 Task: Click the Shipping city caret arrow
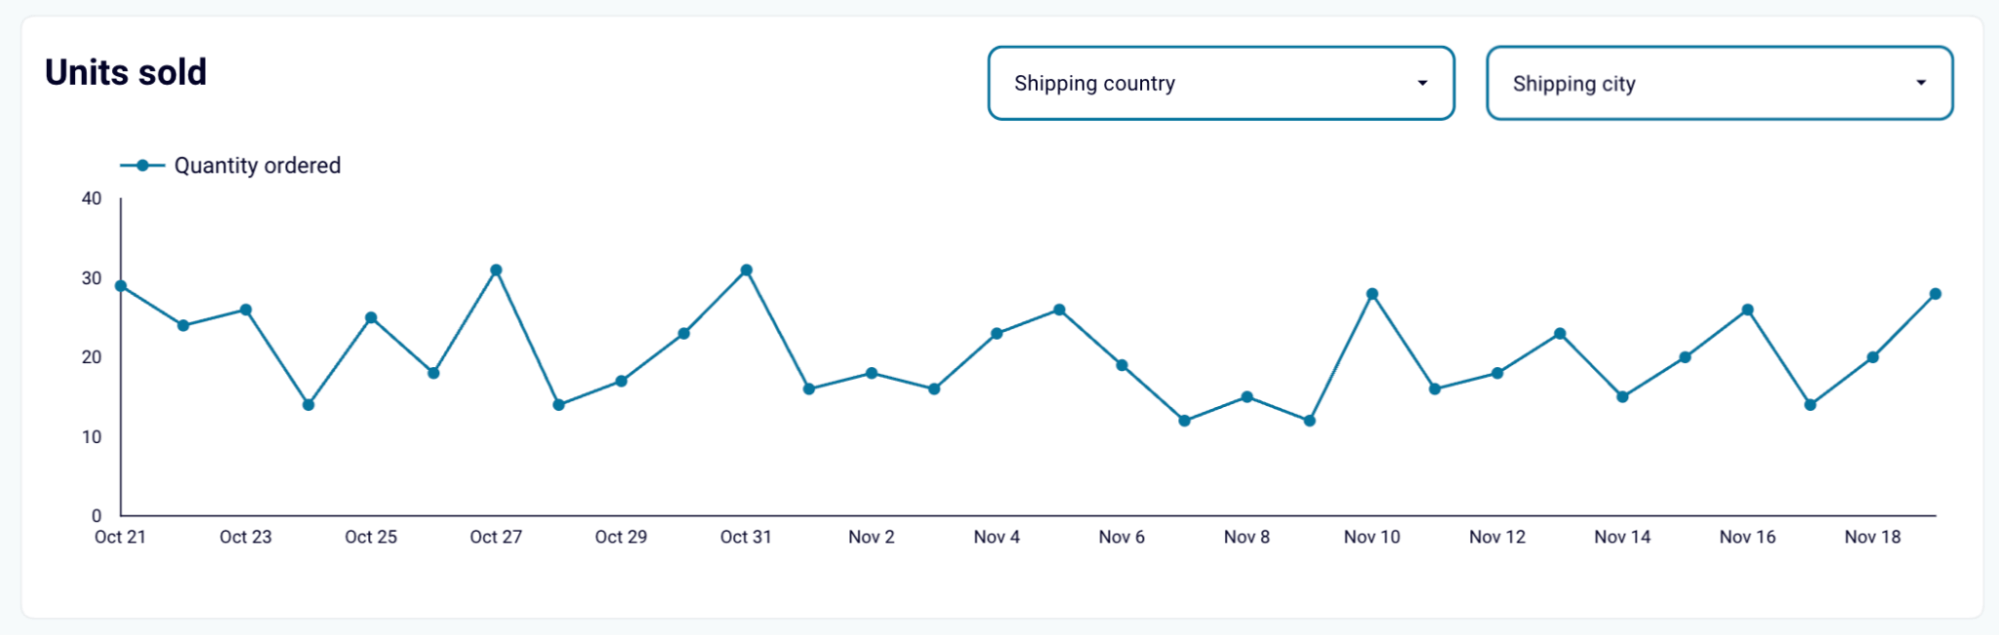[1920, 83]
